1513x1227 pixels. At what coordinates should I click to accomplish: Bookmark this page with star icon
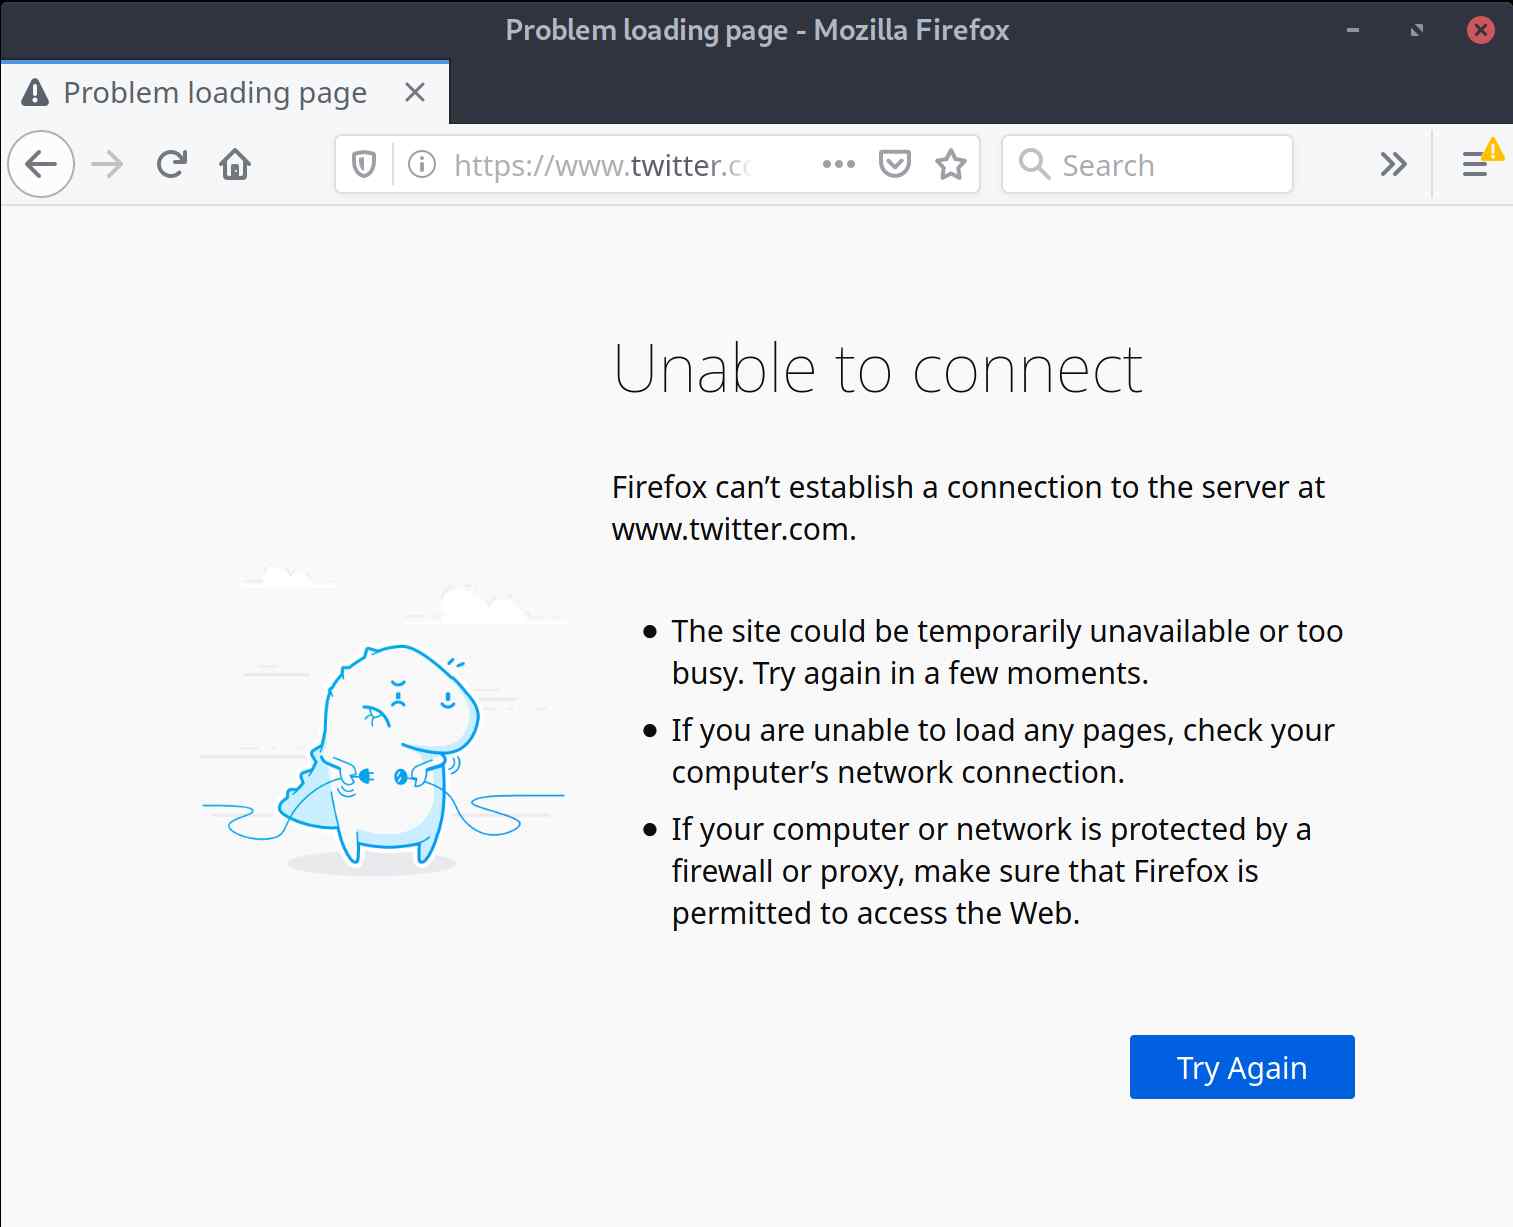[950, 164]
